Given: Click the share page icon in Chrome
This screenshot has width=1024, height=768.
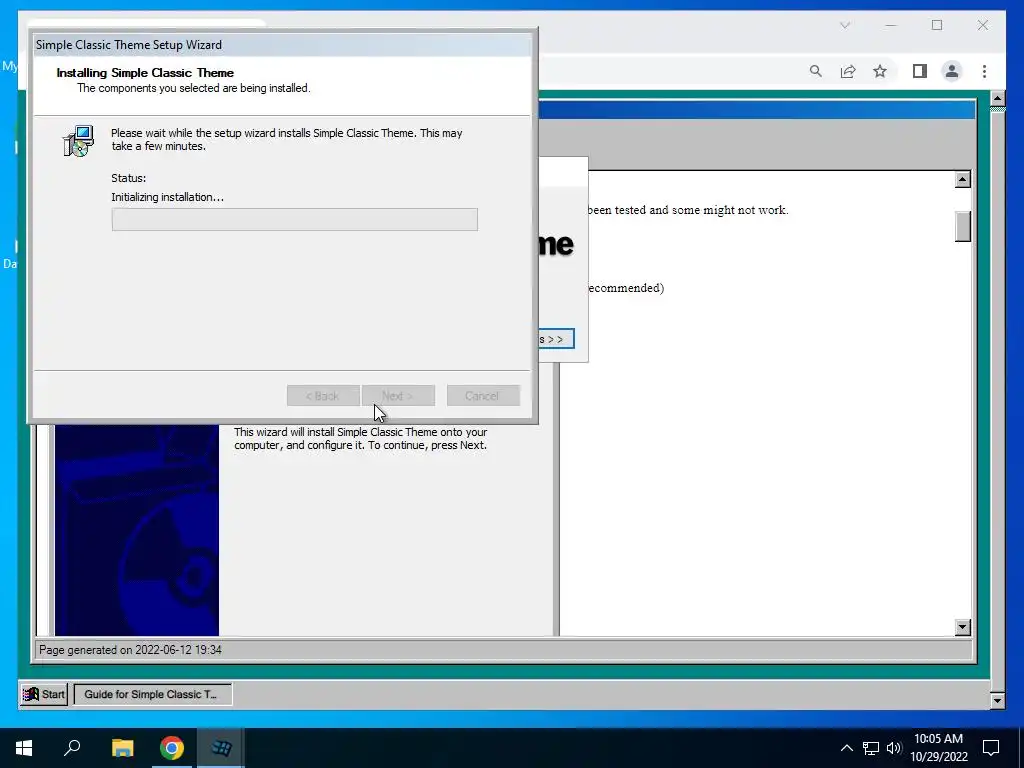Looking at the screenshot, I should coord(848,71).
